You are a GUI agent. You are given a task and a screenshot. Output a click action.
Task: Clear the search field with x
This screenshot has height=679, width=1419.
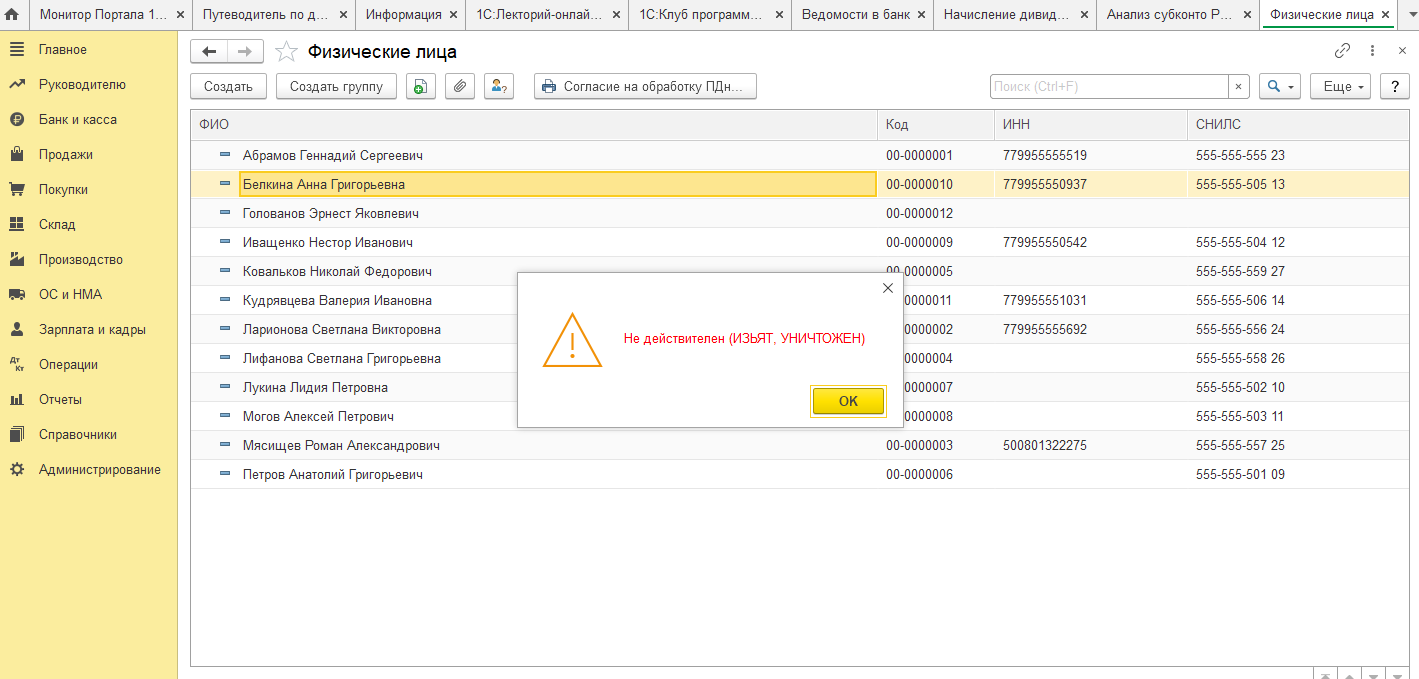pyautogui.click(x=1239, y=86)
